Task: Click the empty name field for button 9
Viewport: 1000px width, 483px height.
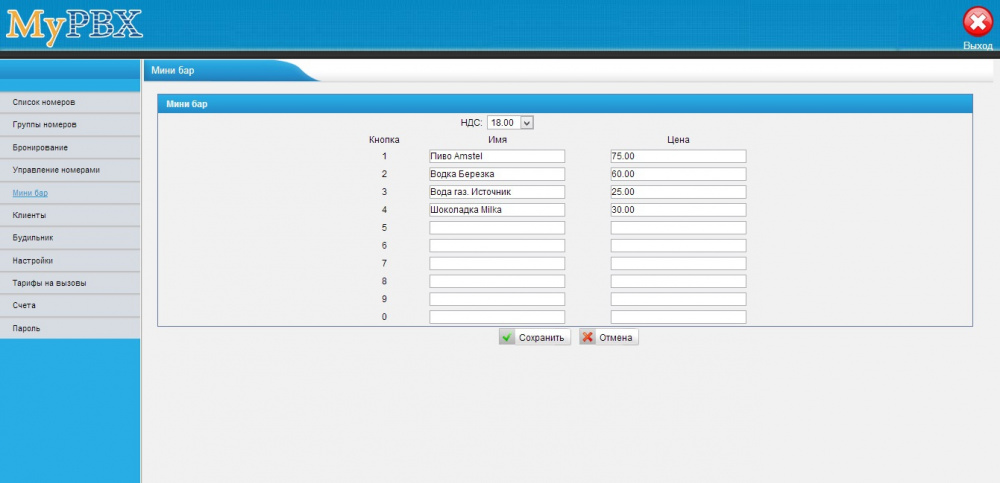Action: pos(497,299)
